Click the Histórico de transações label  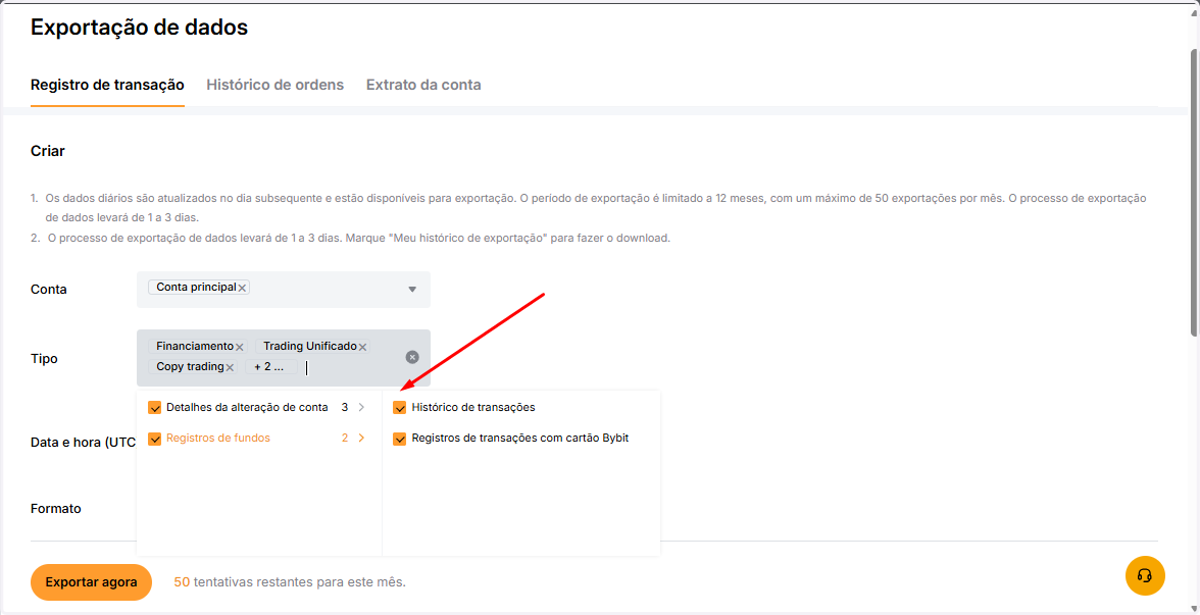(473, 407)
